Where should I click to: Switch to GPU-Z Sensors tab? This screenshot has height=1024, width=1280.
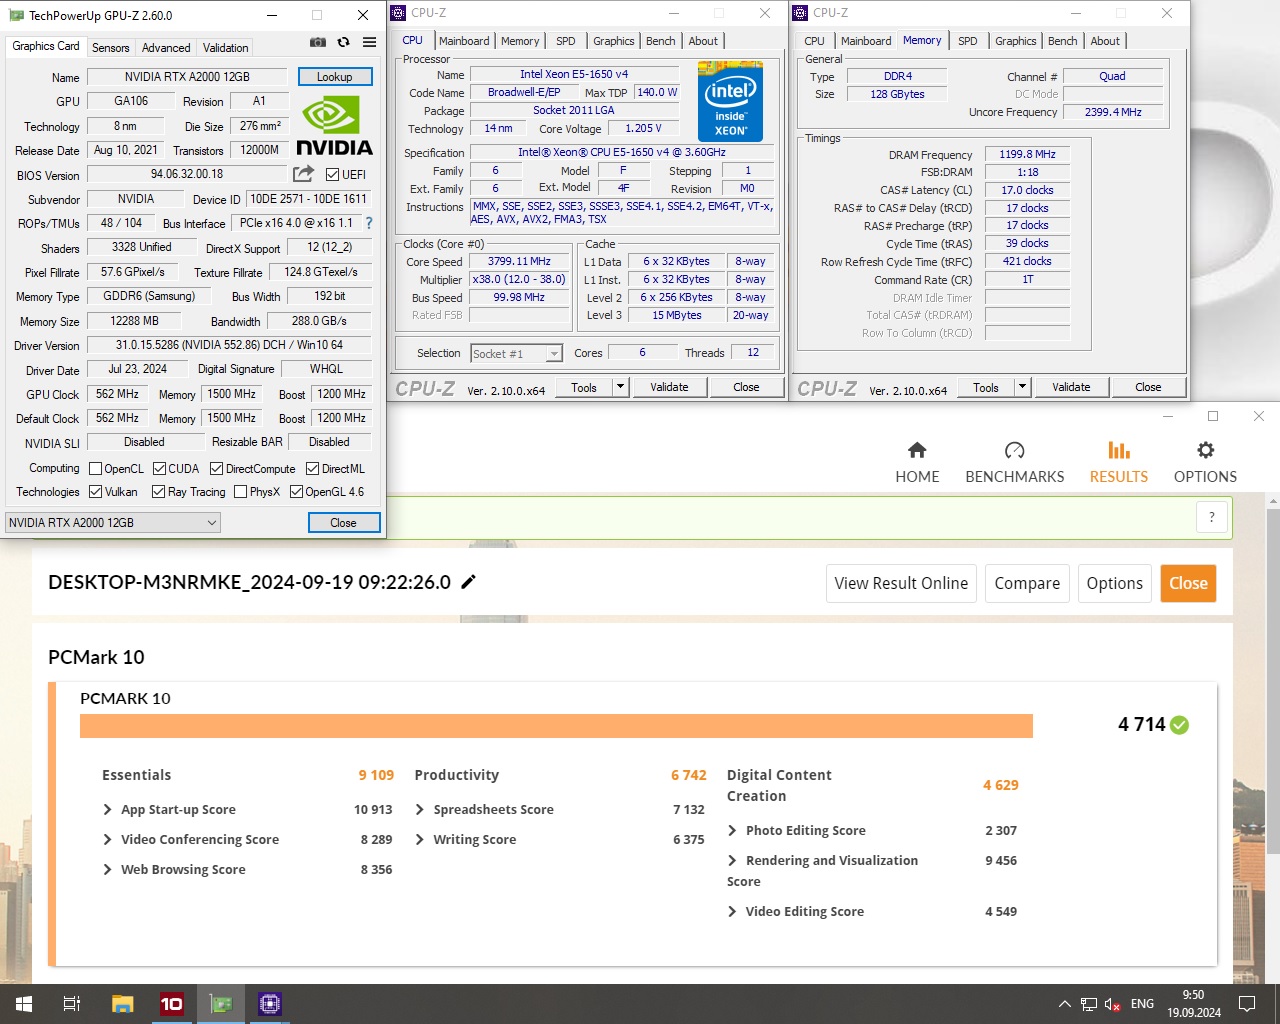(x=111, y=47)
